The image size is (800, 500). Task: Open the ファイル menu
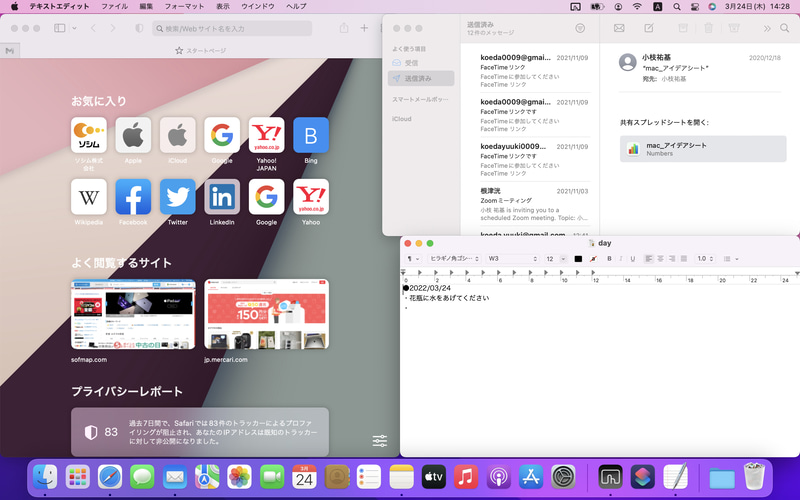(114, 7)
